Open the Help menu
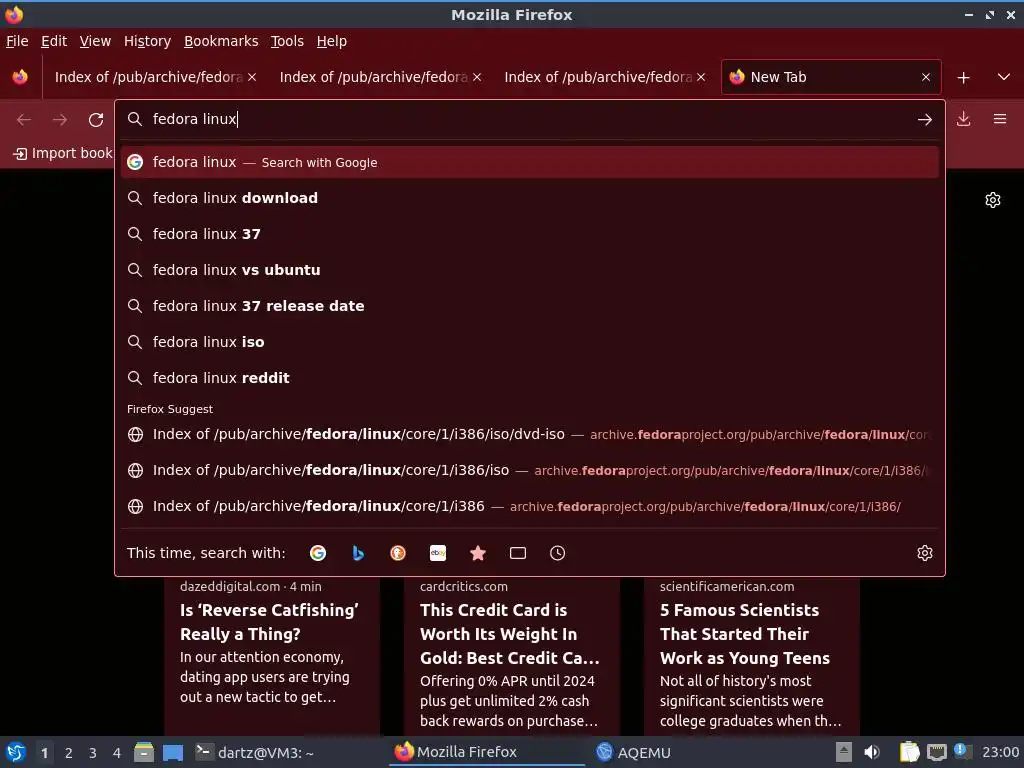The image size is (1024, 768). point(332,41)
